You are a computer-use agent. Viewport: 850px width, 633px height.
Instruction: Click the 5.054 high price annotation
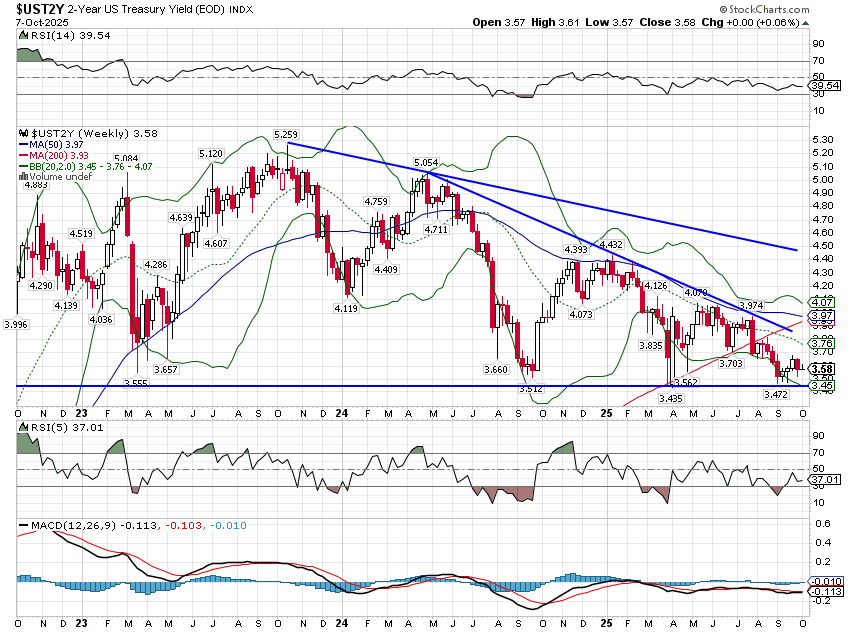tap(426, 163)
